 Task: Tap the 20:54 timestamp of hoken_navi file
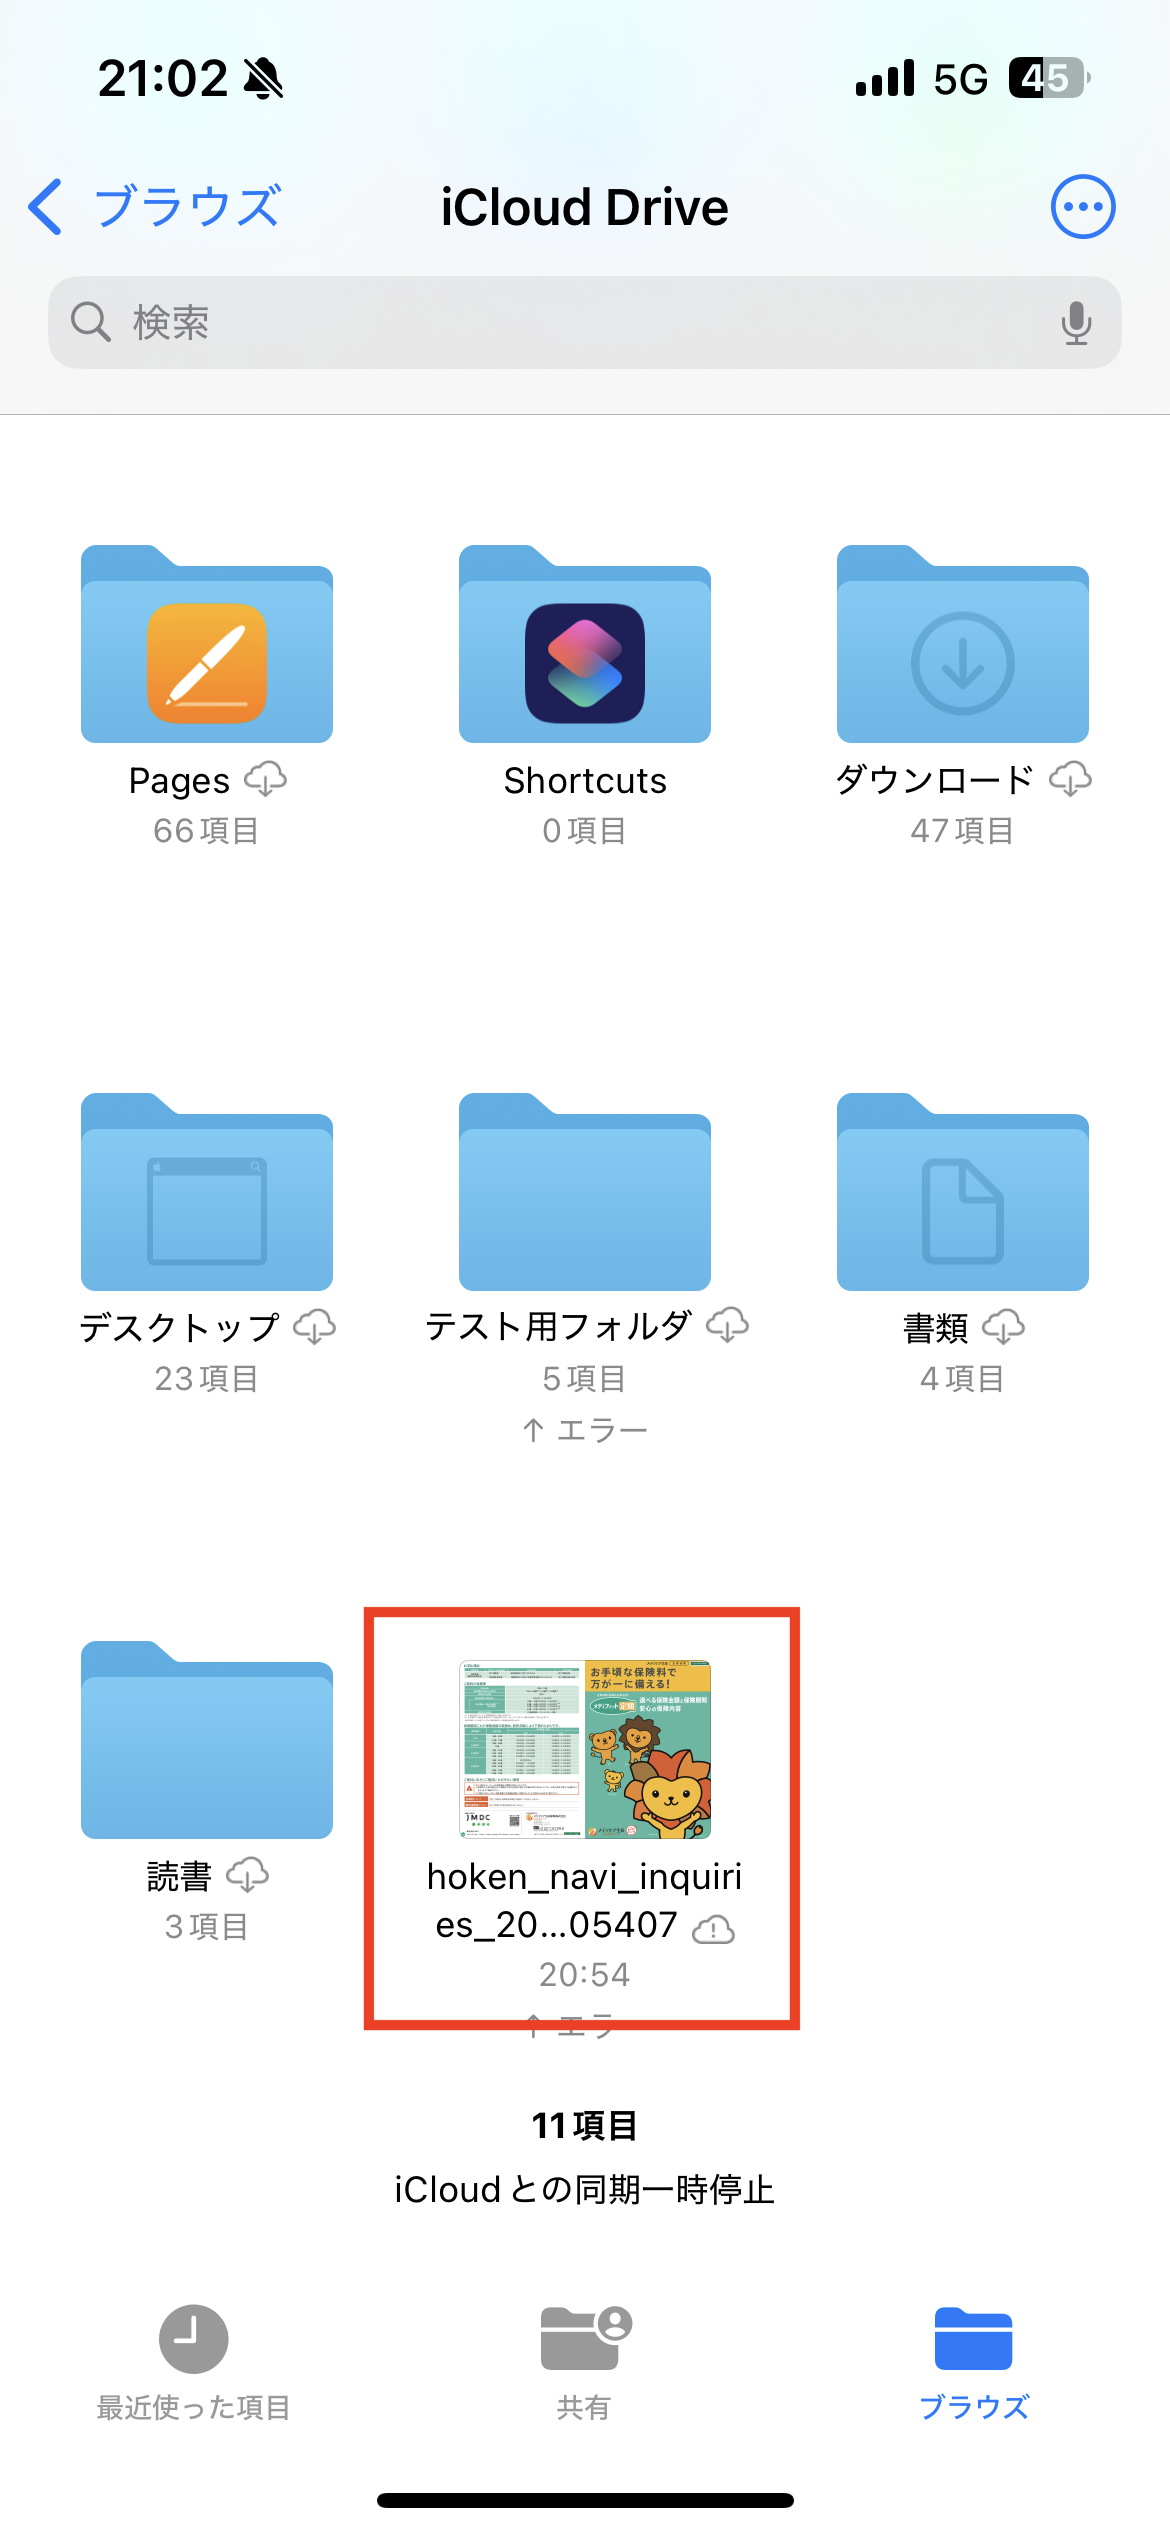[585, 1974]
